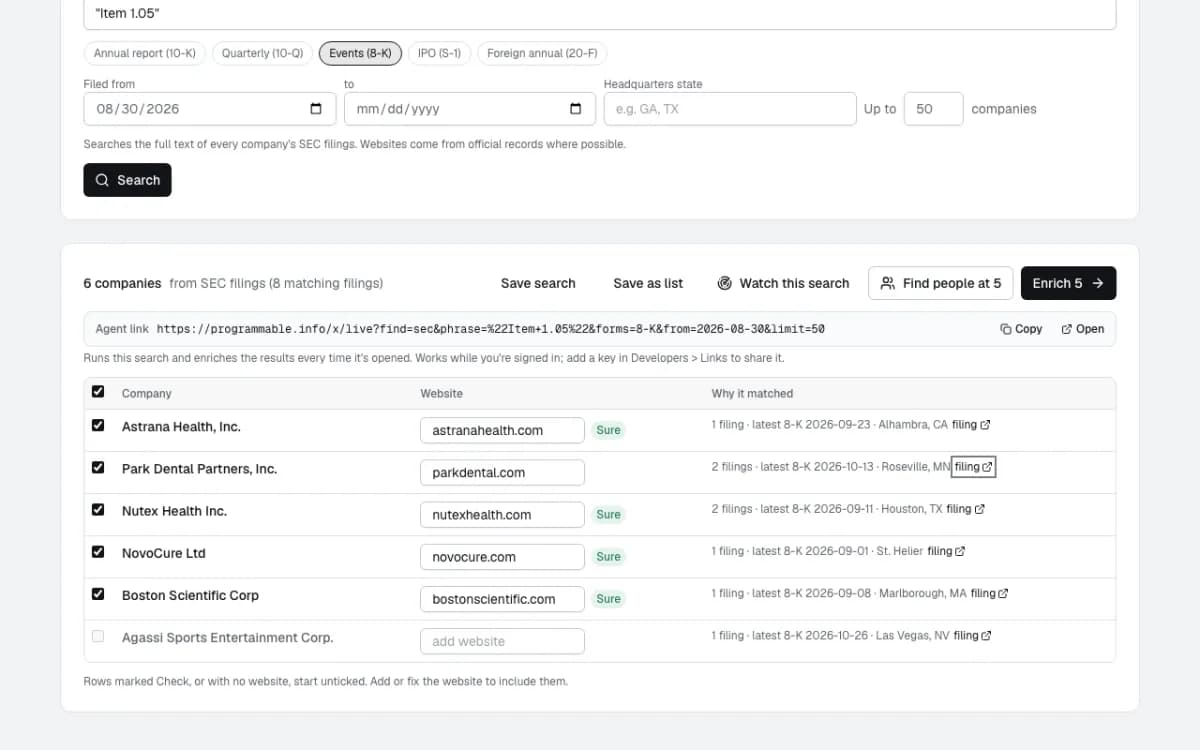Uncheck Astrana Health, Inc. row checkbox
The height and width of the screenshot is (750, 1200).
98,425
